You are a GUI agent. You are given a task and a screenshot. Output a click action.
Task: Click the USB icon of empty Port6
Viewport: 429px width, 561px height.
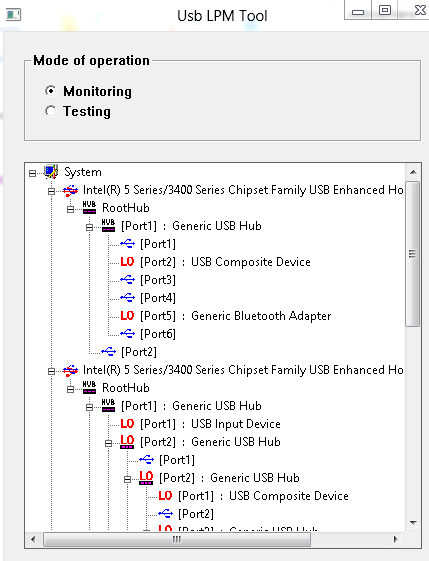pyautogui.click(x=127, y=333)
